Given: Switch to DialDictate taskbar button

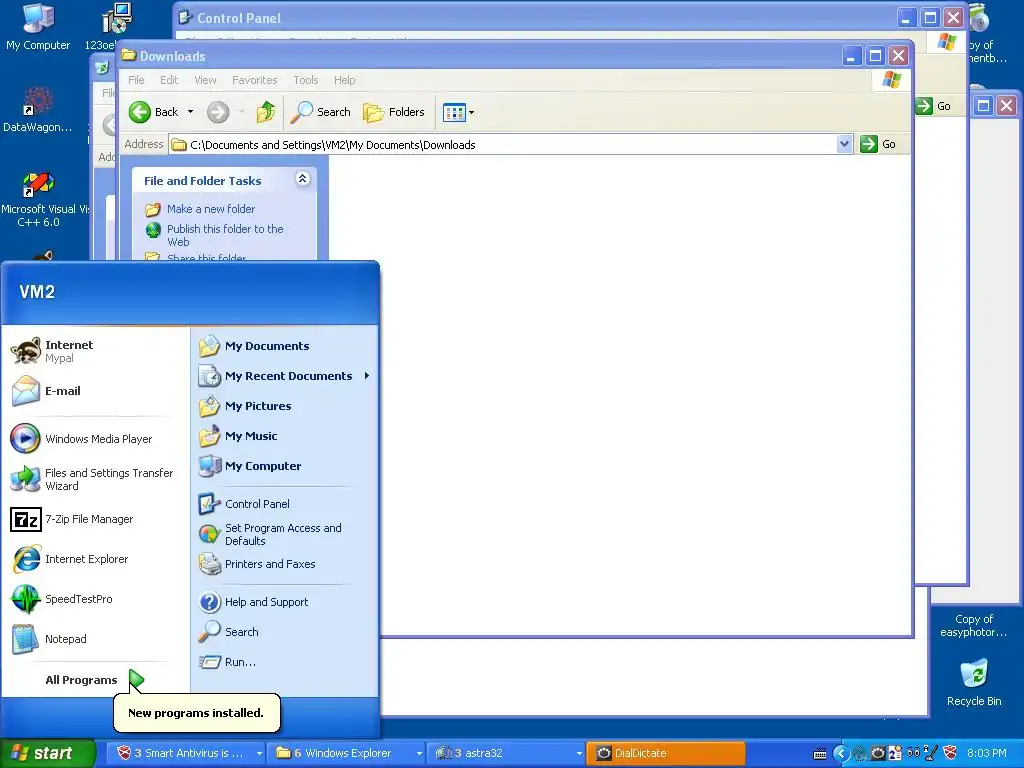Looking at the screenshot, I should tap(666, 753).
